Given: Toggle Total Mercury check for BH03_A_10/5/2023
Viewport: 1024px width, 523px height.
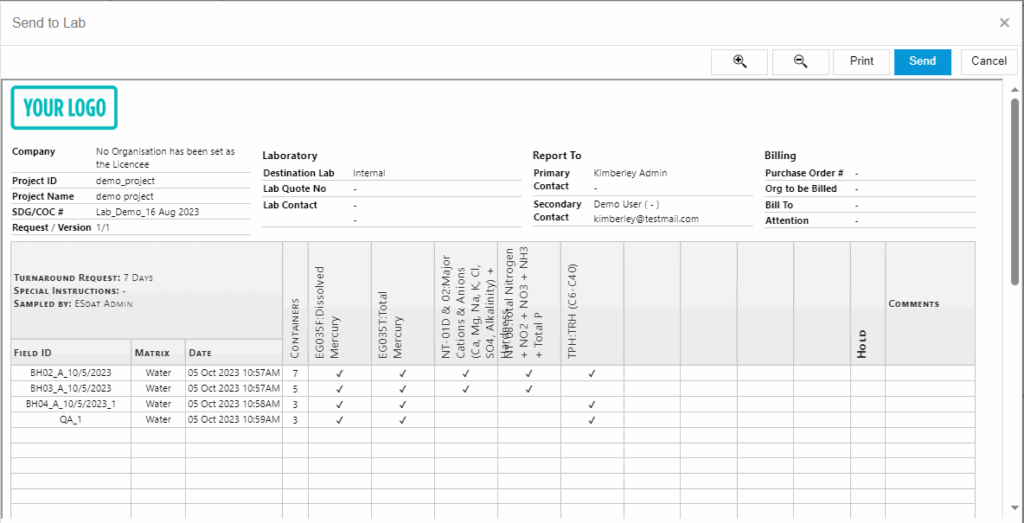Looking at the screenshot, I should [x=402, y=388].
